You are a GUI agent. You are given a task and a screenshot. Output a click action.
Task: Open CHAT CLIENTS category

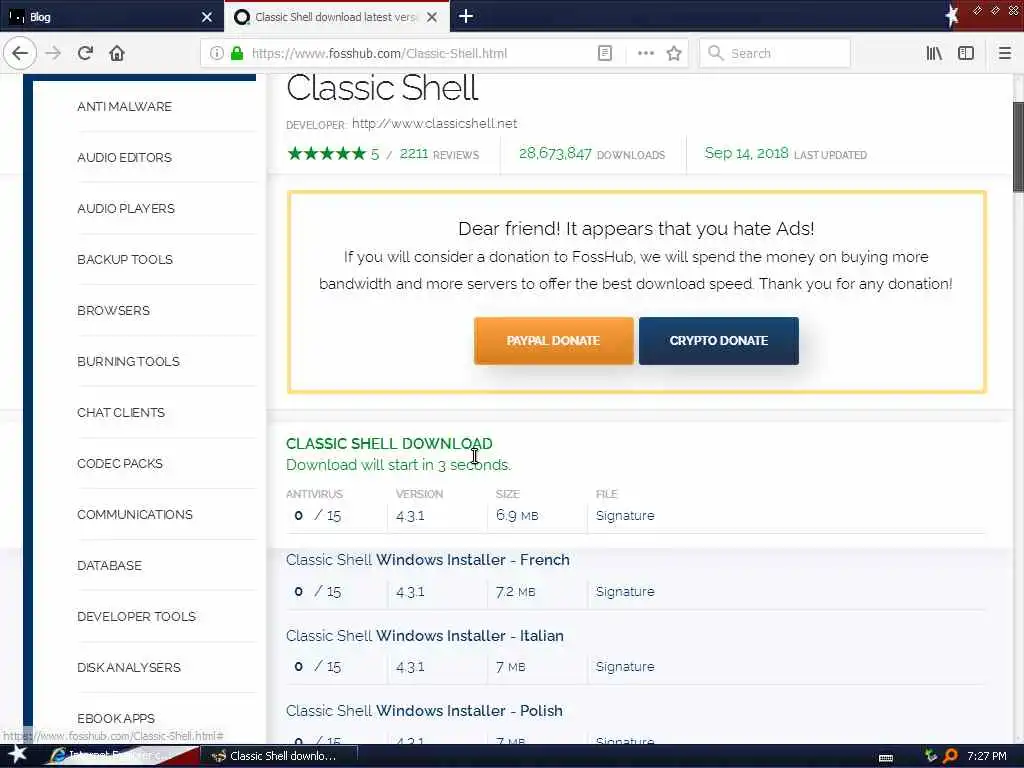(121, 412)
